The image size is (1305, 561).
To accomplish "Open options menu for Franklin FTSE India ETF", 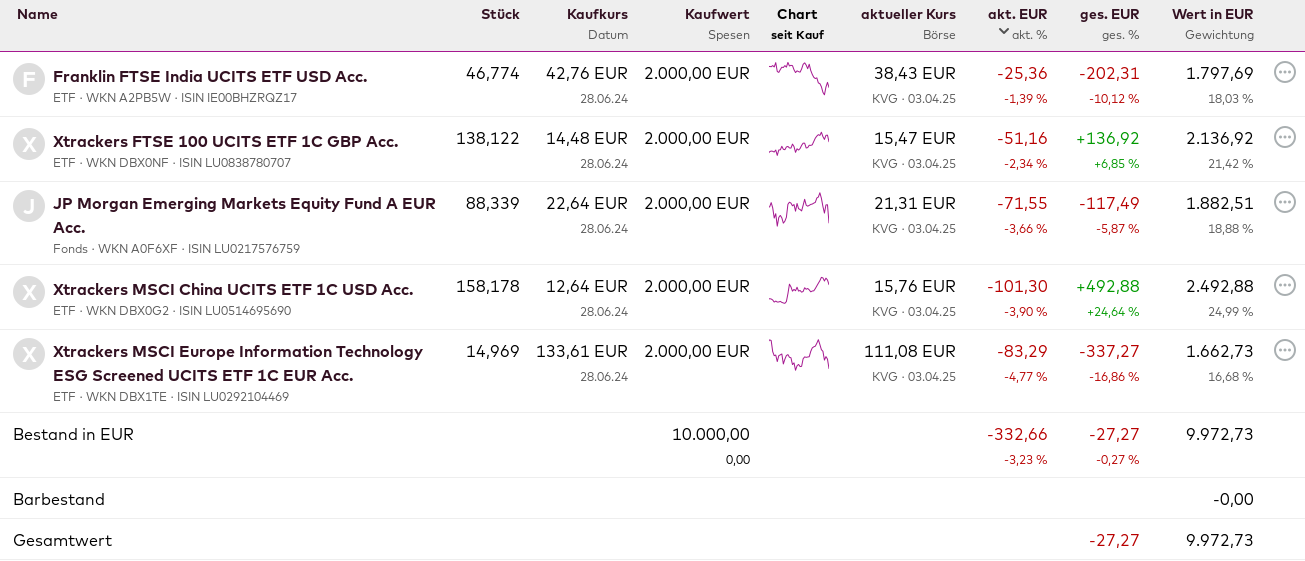I will (1285, 72).
